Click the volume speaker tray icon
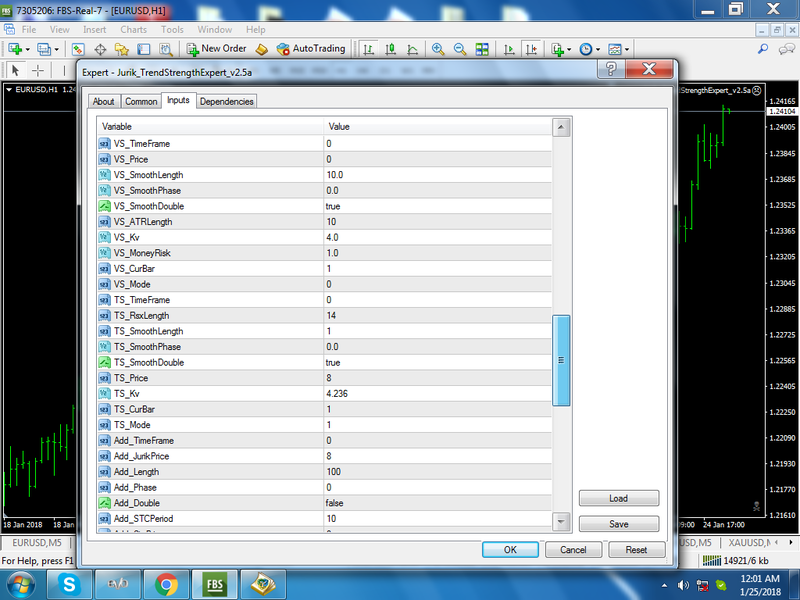 (683, 585)
